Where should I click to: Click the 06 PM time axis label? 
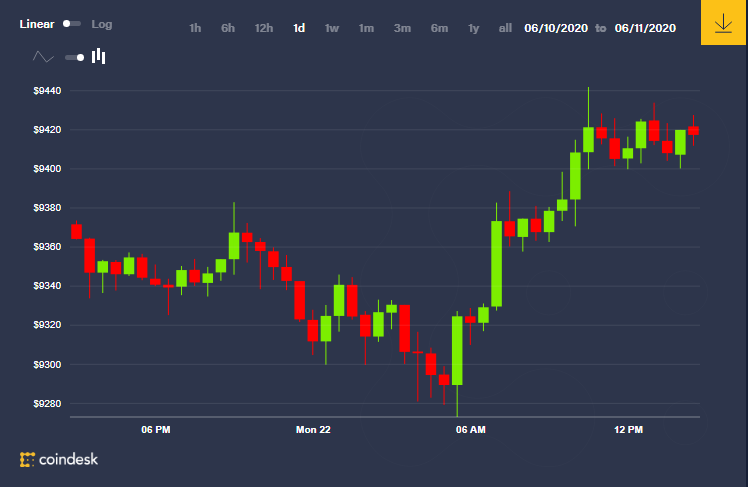click(156, 430)
